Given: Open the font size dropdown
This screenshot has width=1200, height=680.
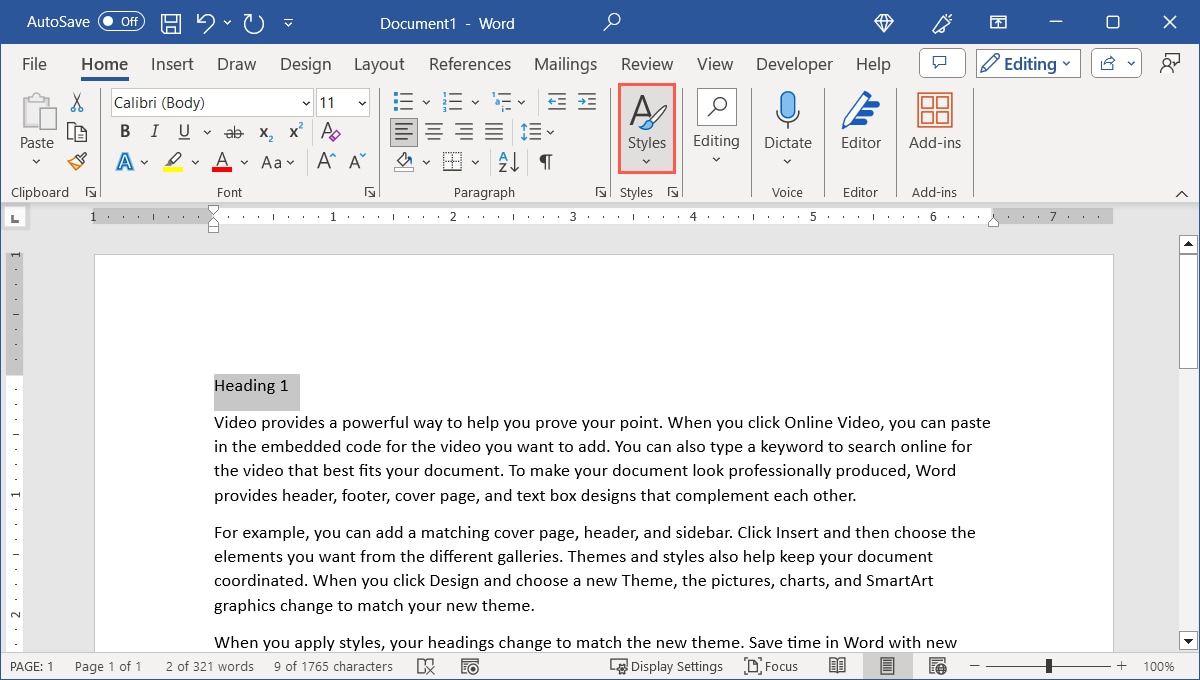Looking at the screenshot, I should [360, 102].
